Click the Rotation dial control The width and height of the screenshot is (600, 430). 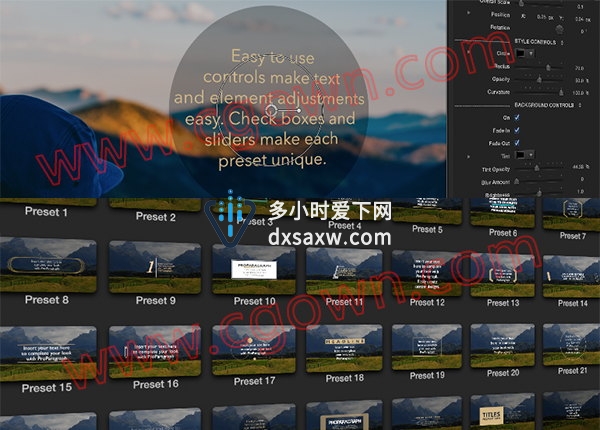point(559,28)
